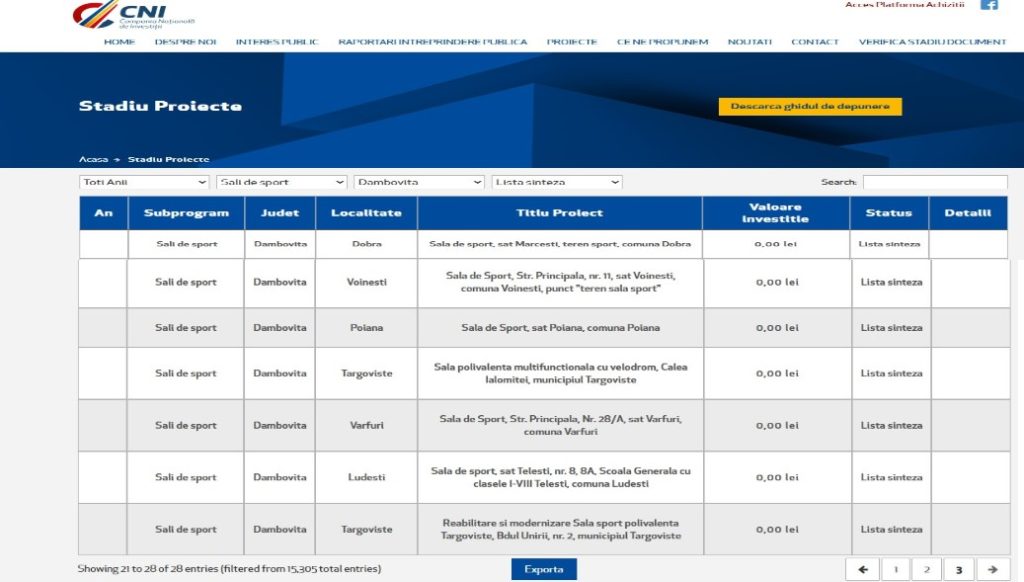The height and width of the screenshot is (582, 1024).
Task: Sort by Valoare investitie column header
Action: point(776,213)
